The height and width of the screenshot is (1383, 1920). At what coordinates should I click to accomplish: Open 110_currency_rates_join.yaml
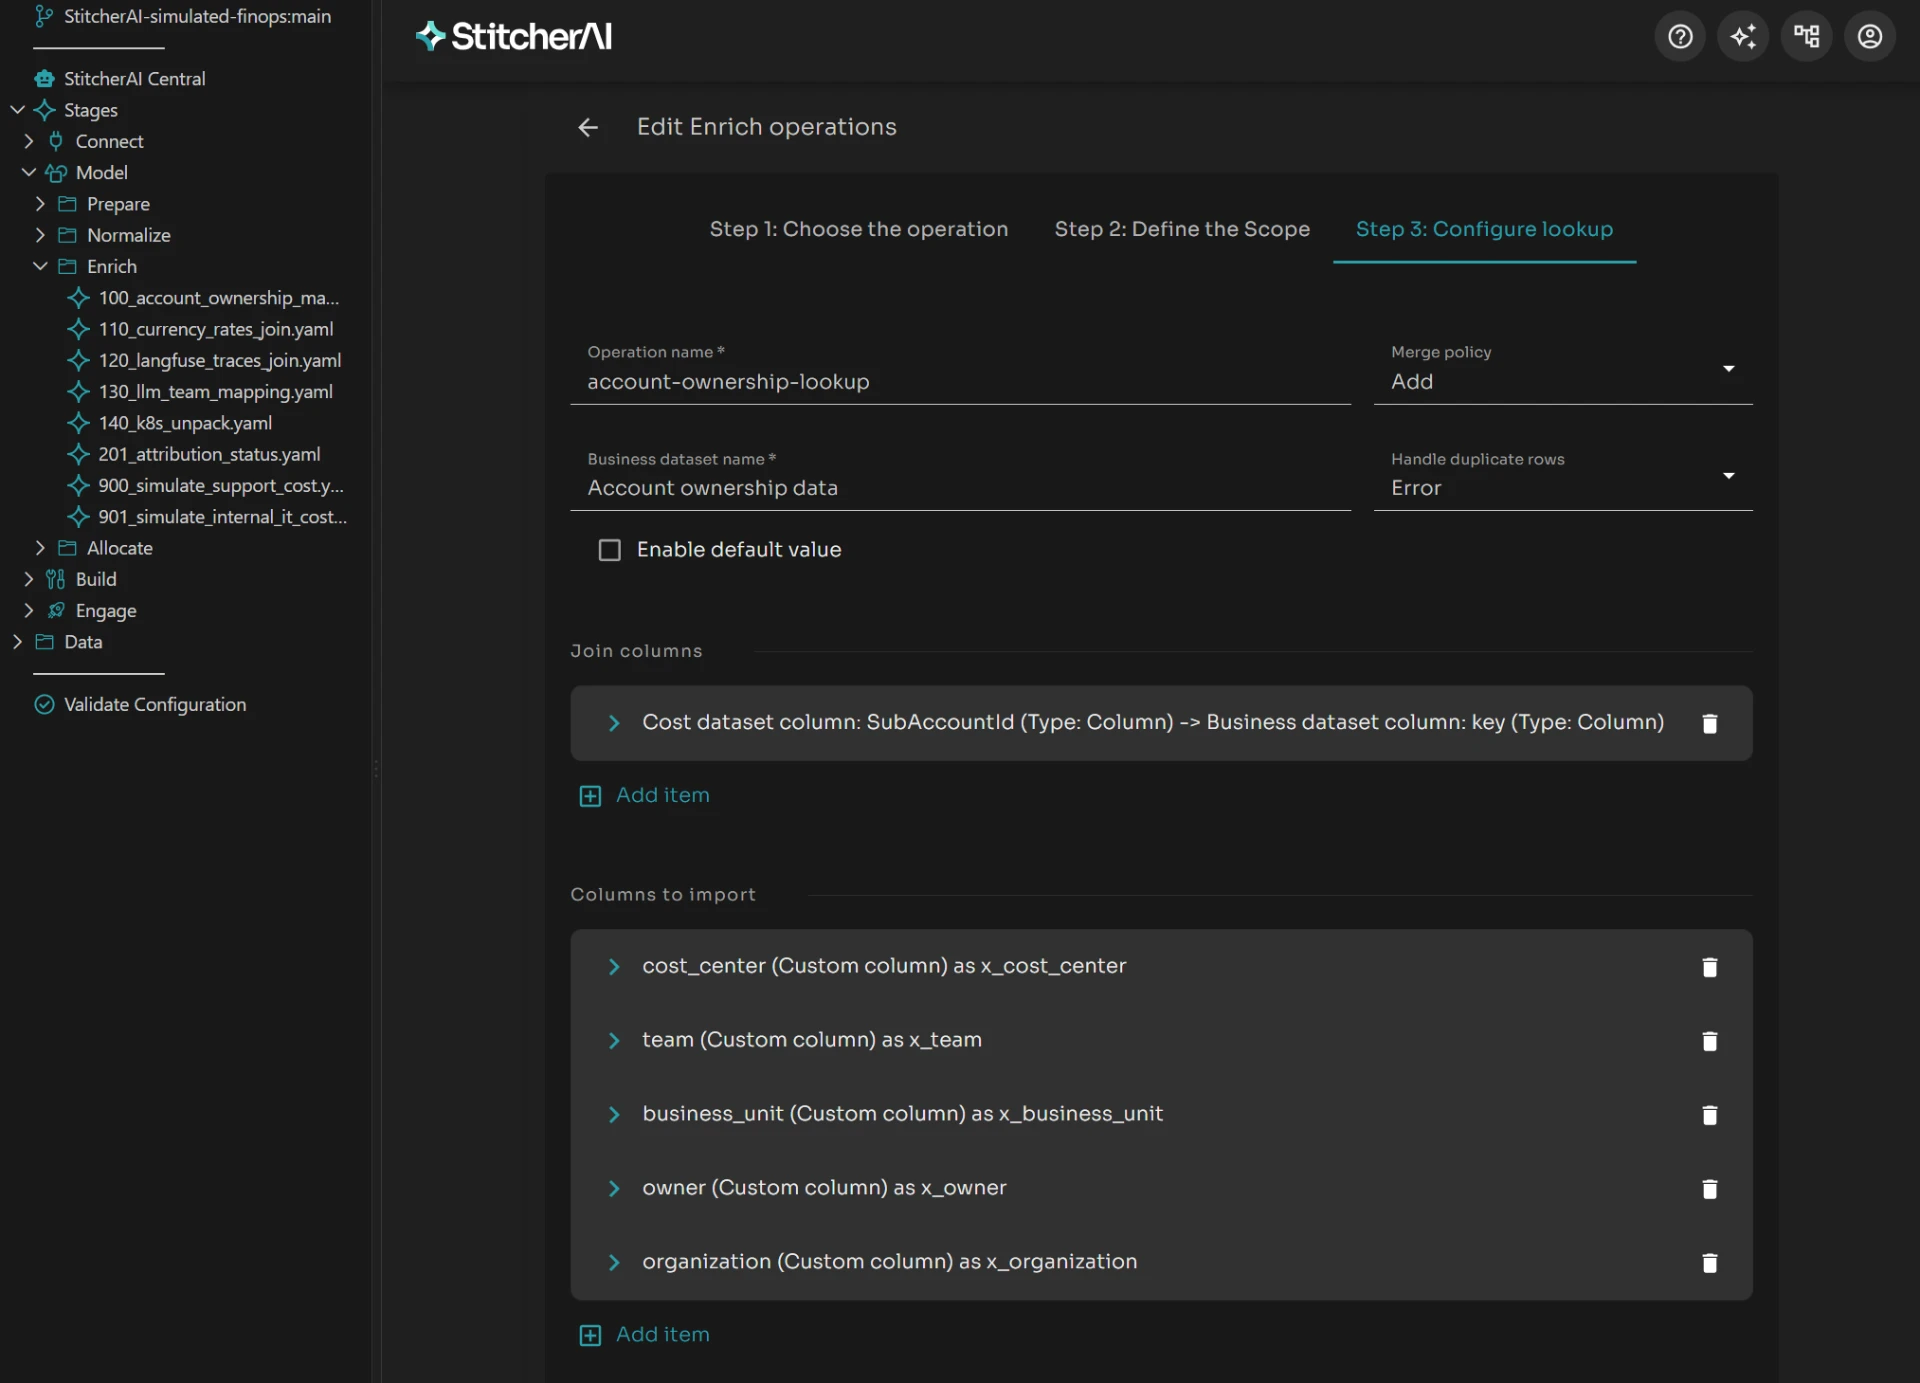click(x=216, y=329)
